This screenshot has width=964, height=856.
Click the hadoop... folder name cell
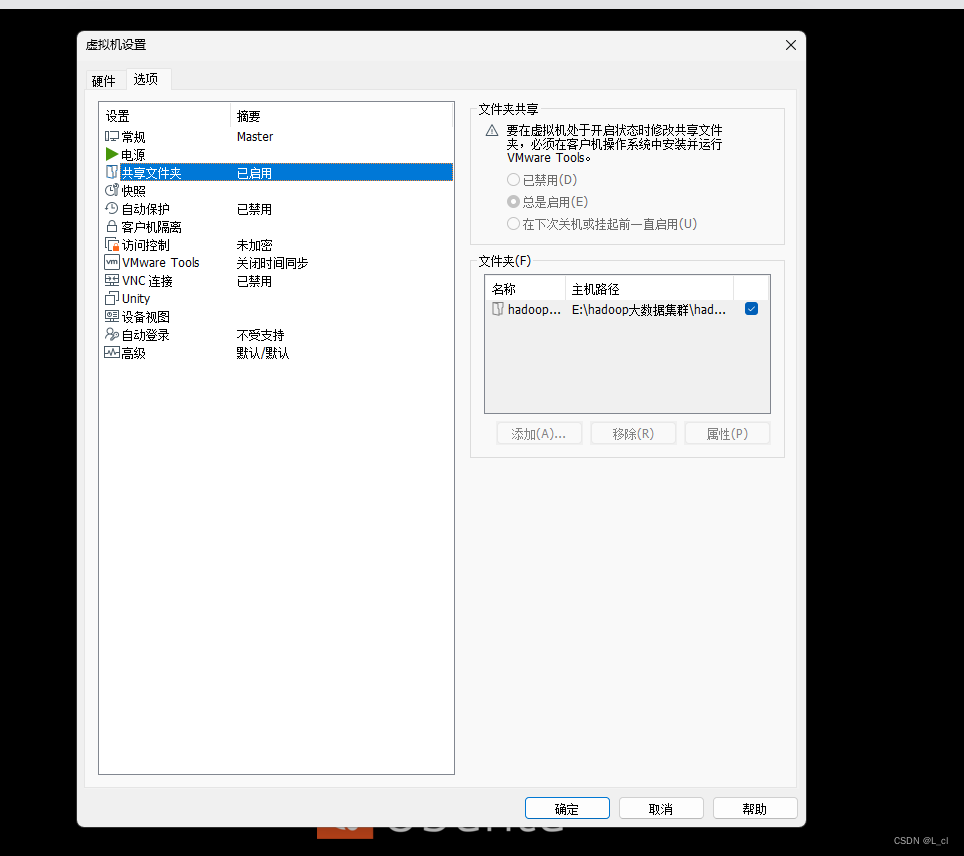pos(534,309)
